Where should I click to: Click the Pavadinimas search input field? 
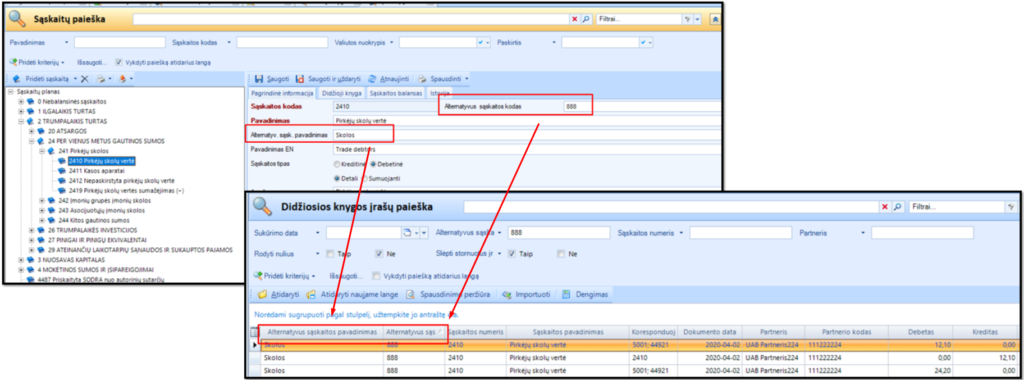(x=120, y=42)
